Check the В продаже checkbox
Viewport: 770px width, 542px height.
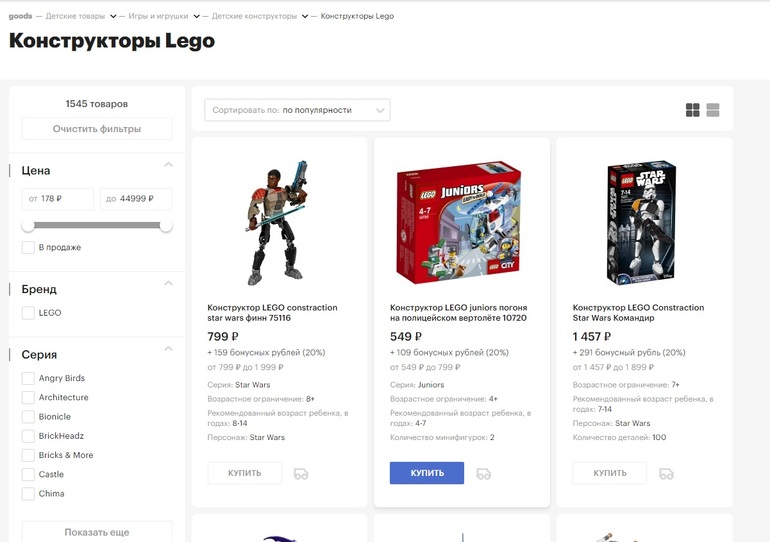[x=28, y=247]
